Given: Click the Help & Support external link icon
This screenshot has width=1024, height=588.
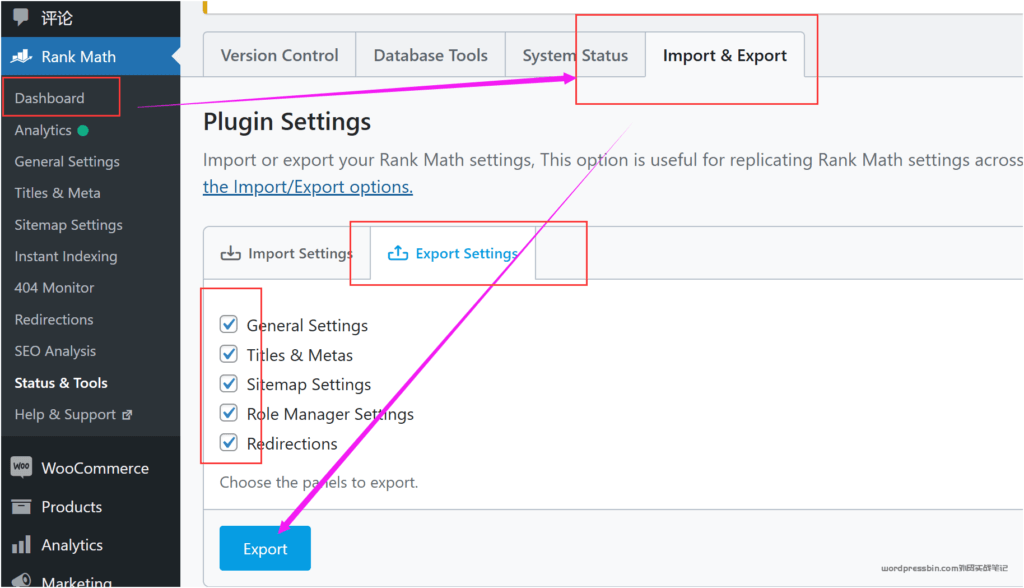Looking at the screenshot, I should pyautogui.click(x=127, y=414).
